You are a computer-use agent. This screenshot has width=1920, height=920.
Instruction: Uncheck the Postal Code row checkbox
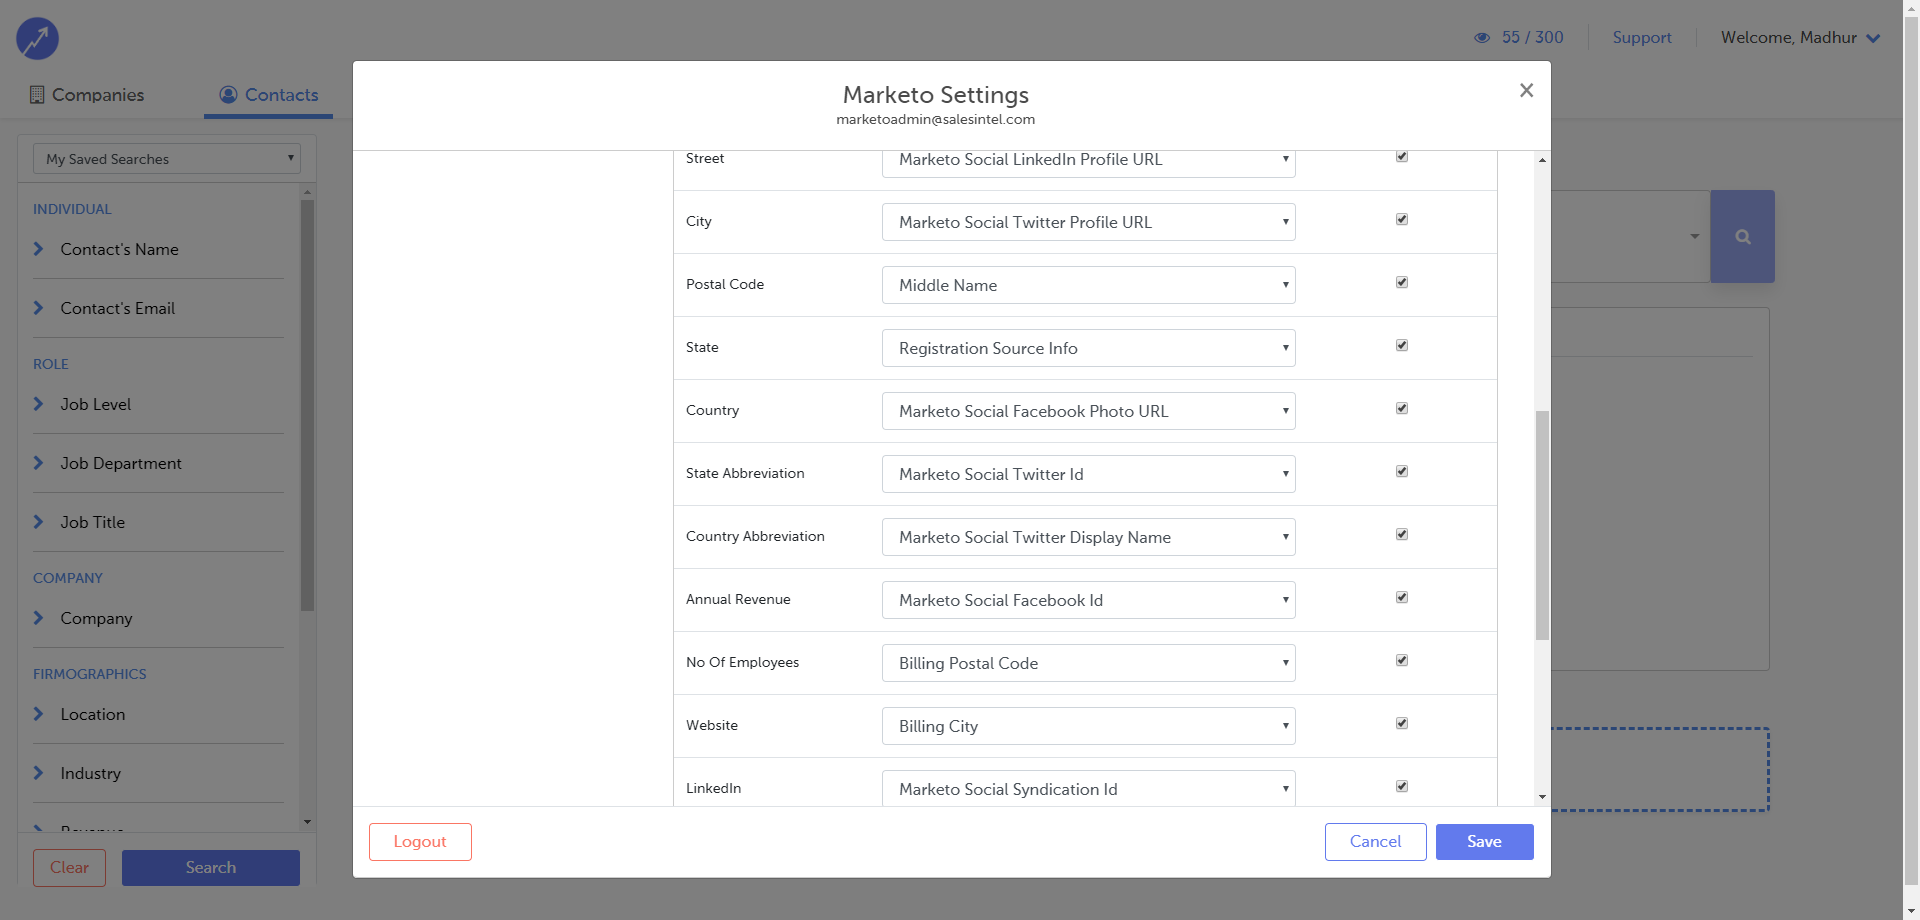point(1402,283)
